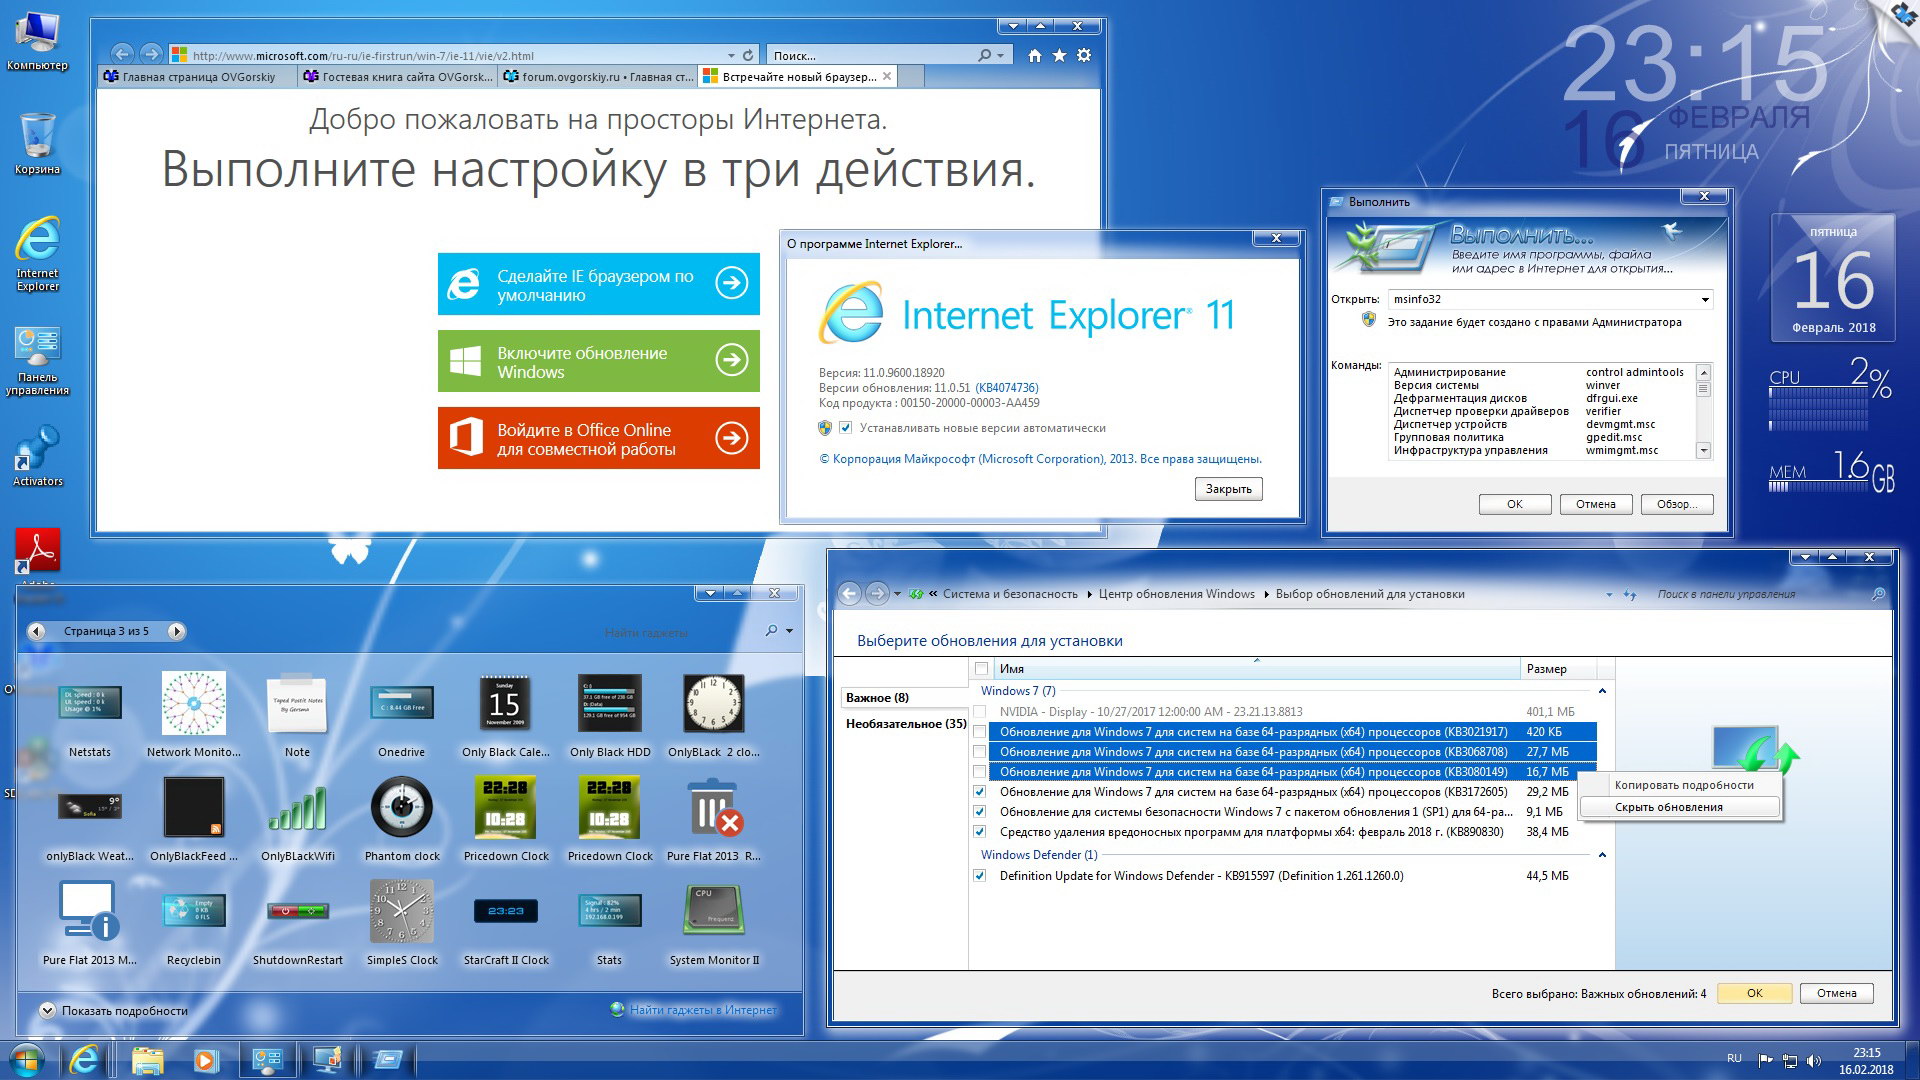The width and height of the screenshot is (1920, 1080).
Task: Go to next gadget gallery page arrow
Action: [176, 631]
